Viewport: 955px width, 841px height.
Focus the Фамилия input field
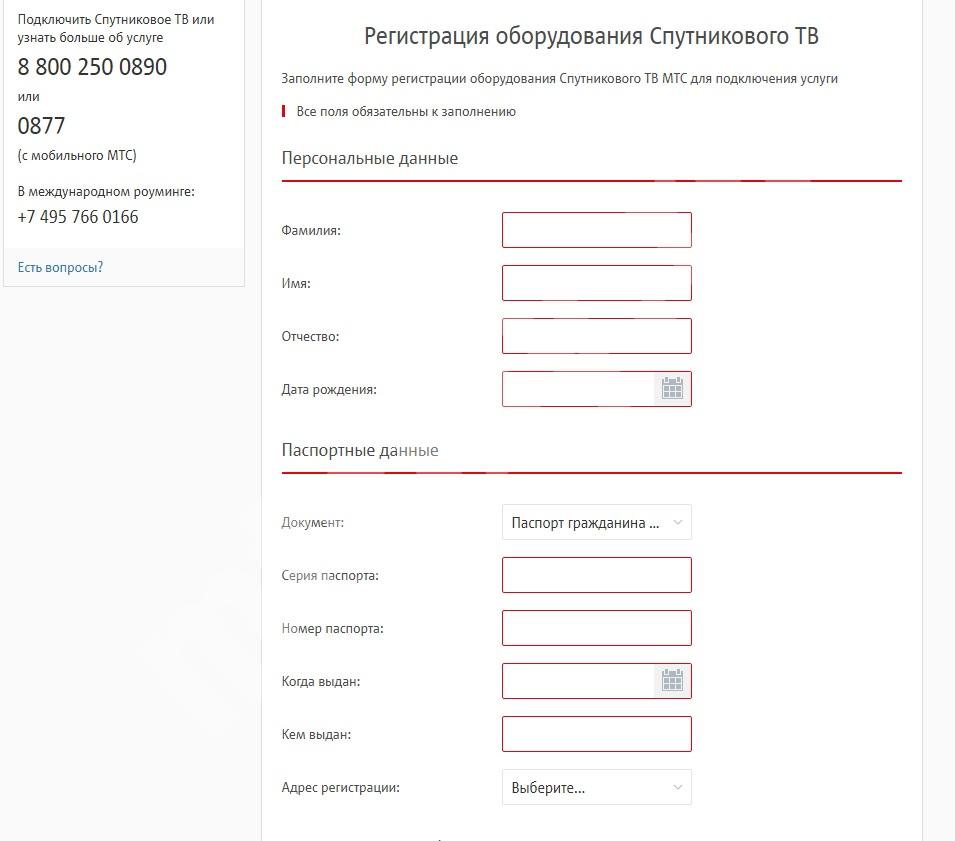point(596,230)
